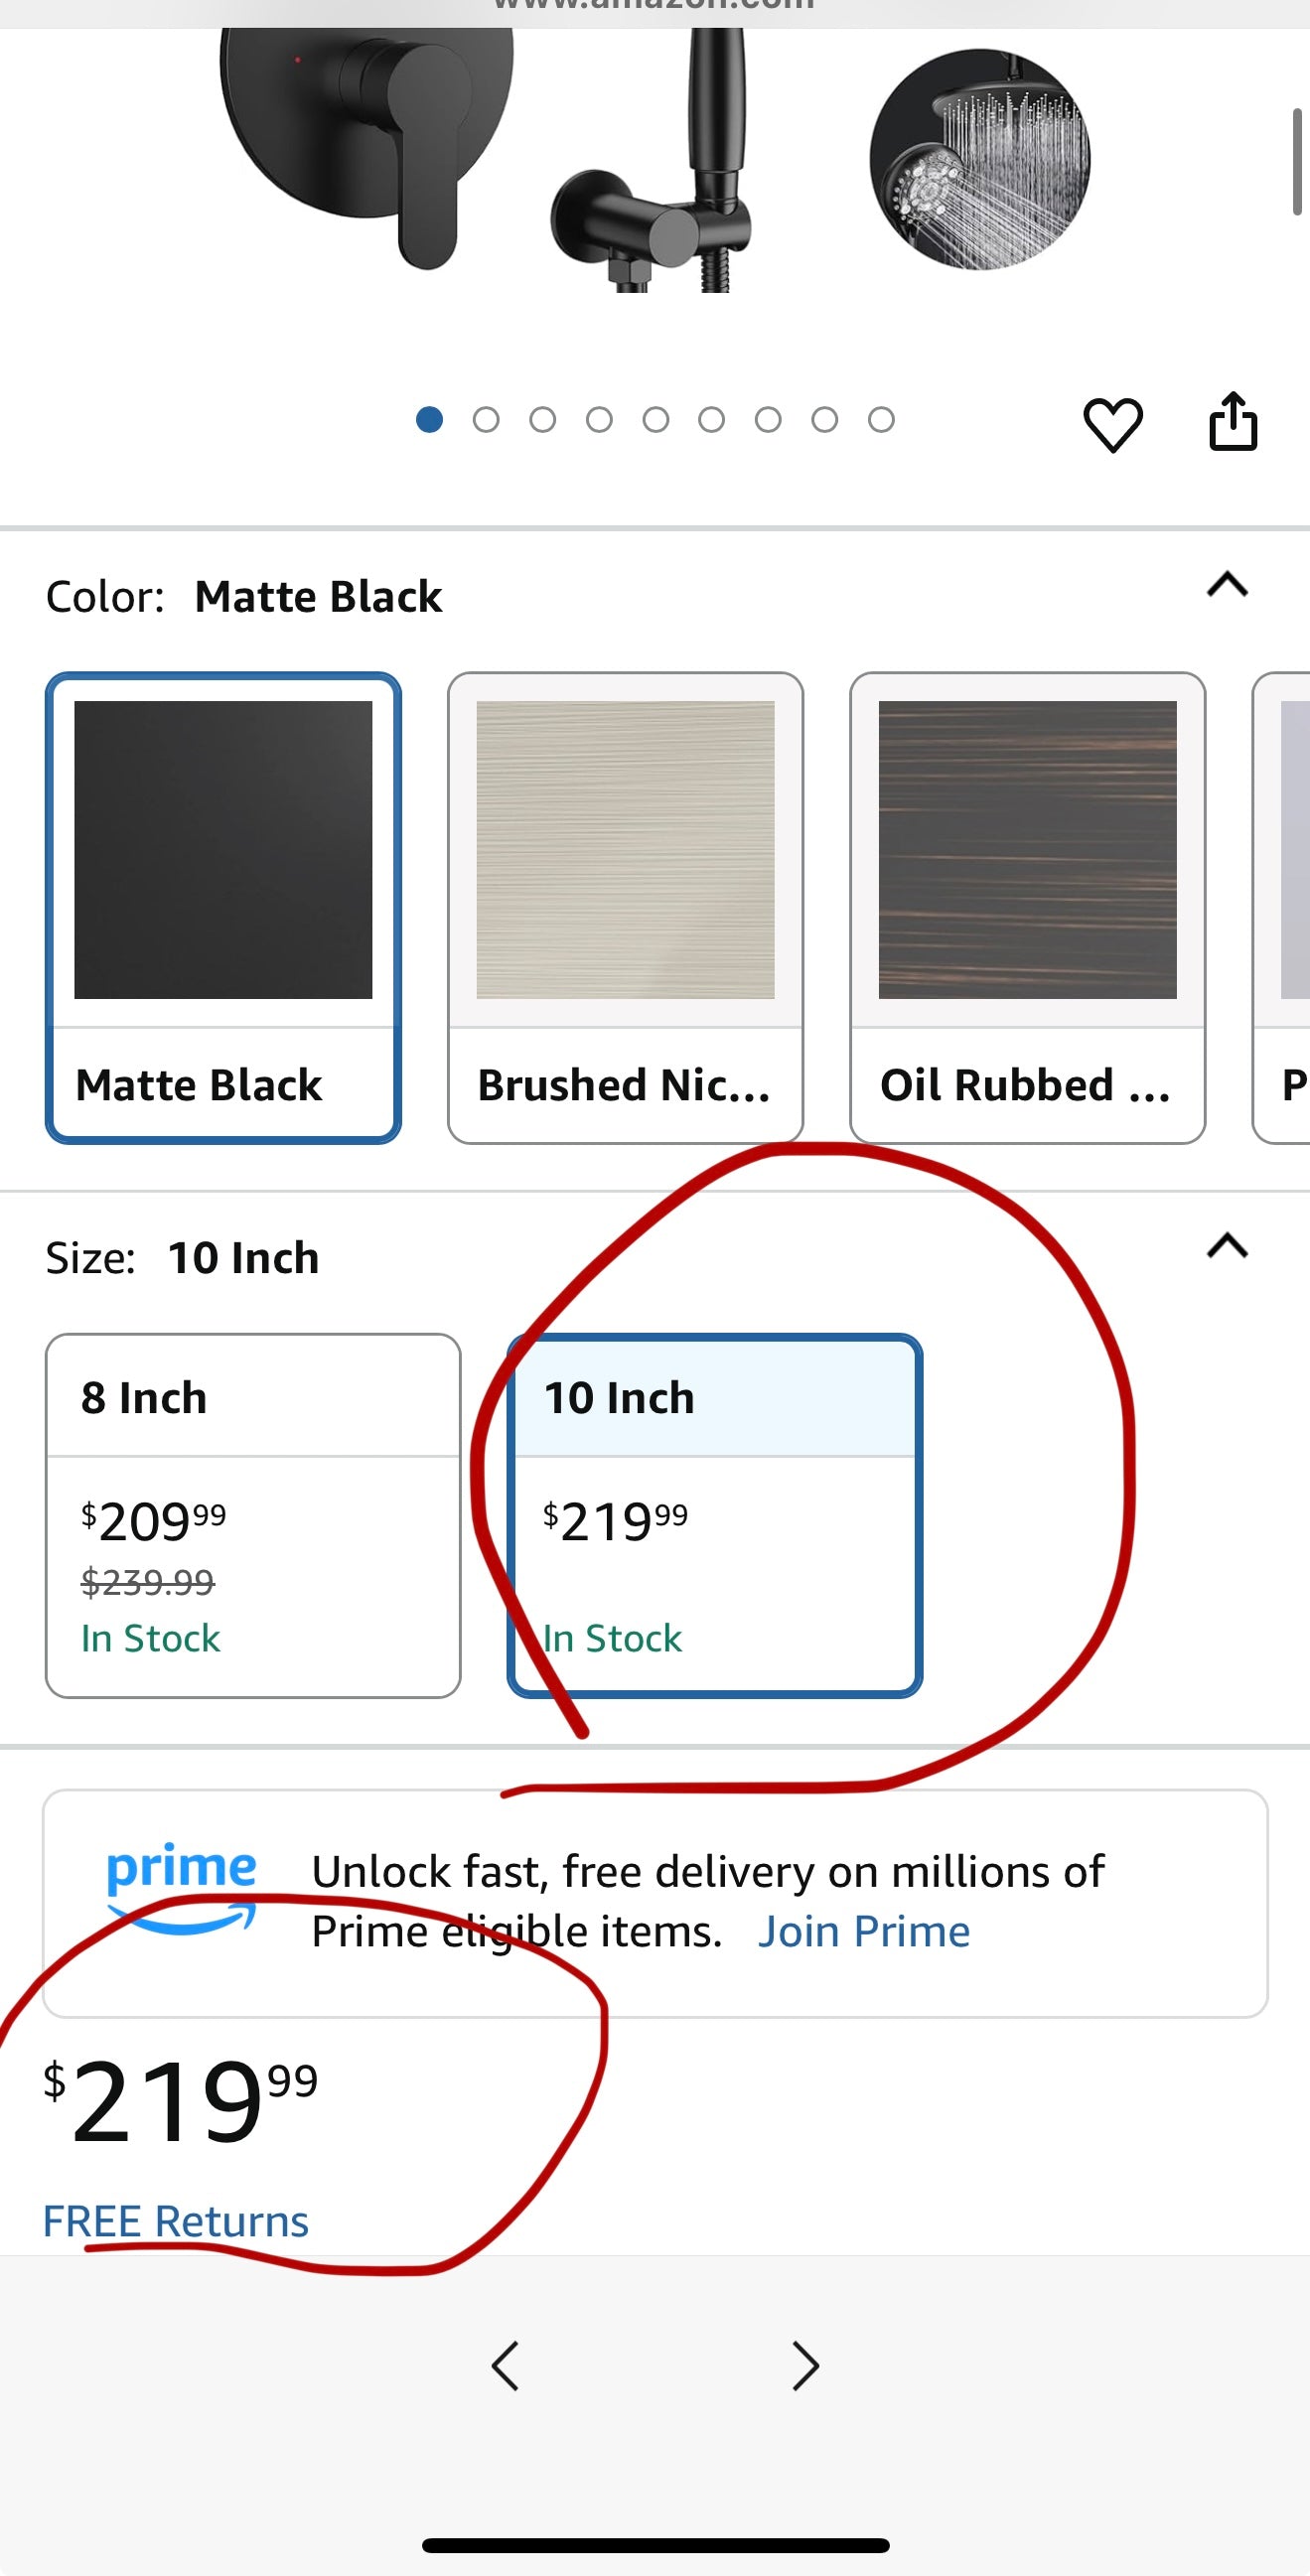Tap the Prime logo
The width and height of the screenshot is (1310, 2576).
point(181,1886)
